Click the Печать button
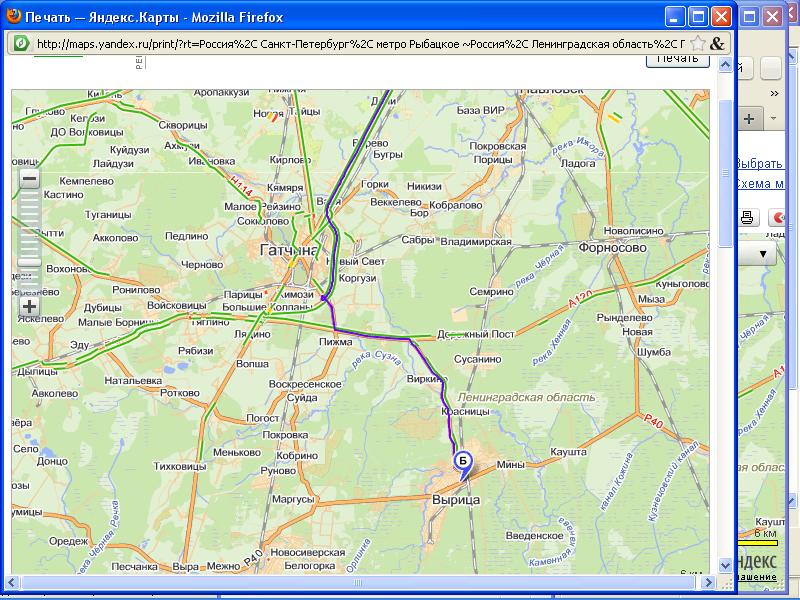This screenshot has height=600, width=800. coord(678,59)
